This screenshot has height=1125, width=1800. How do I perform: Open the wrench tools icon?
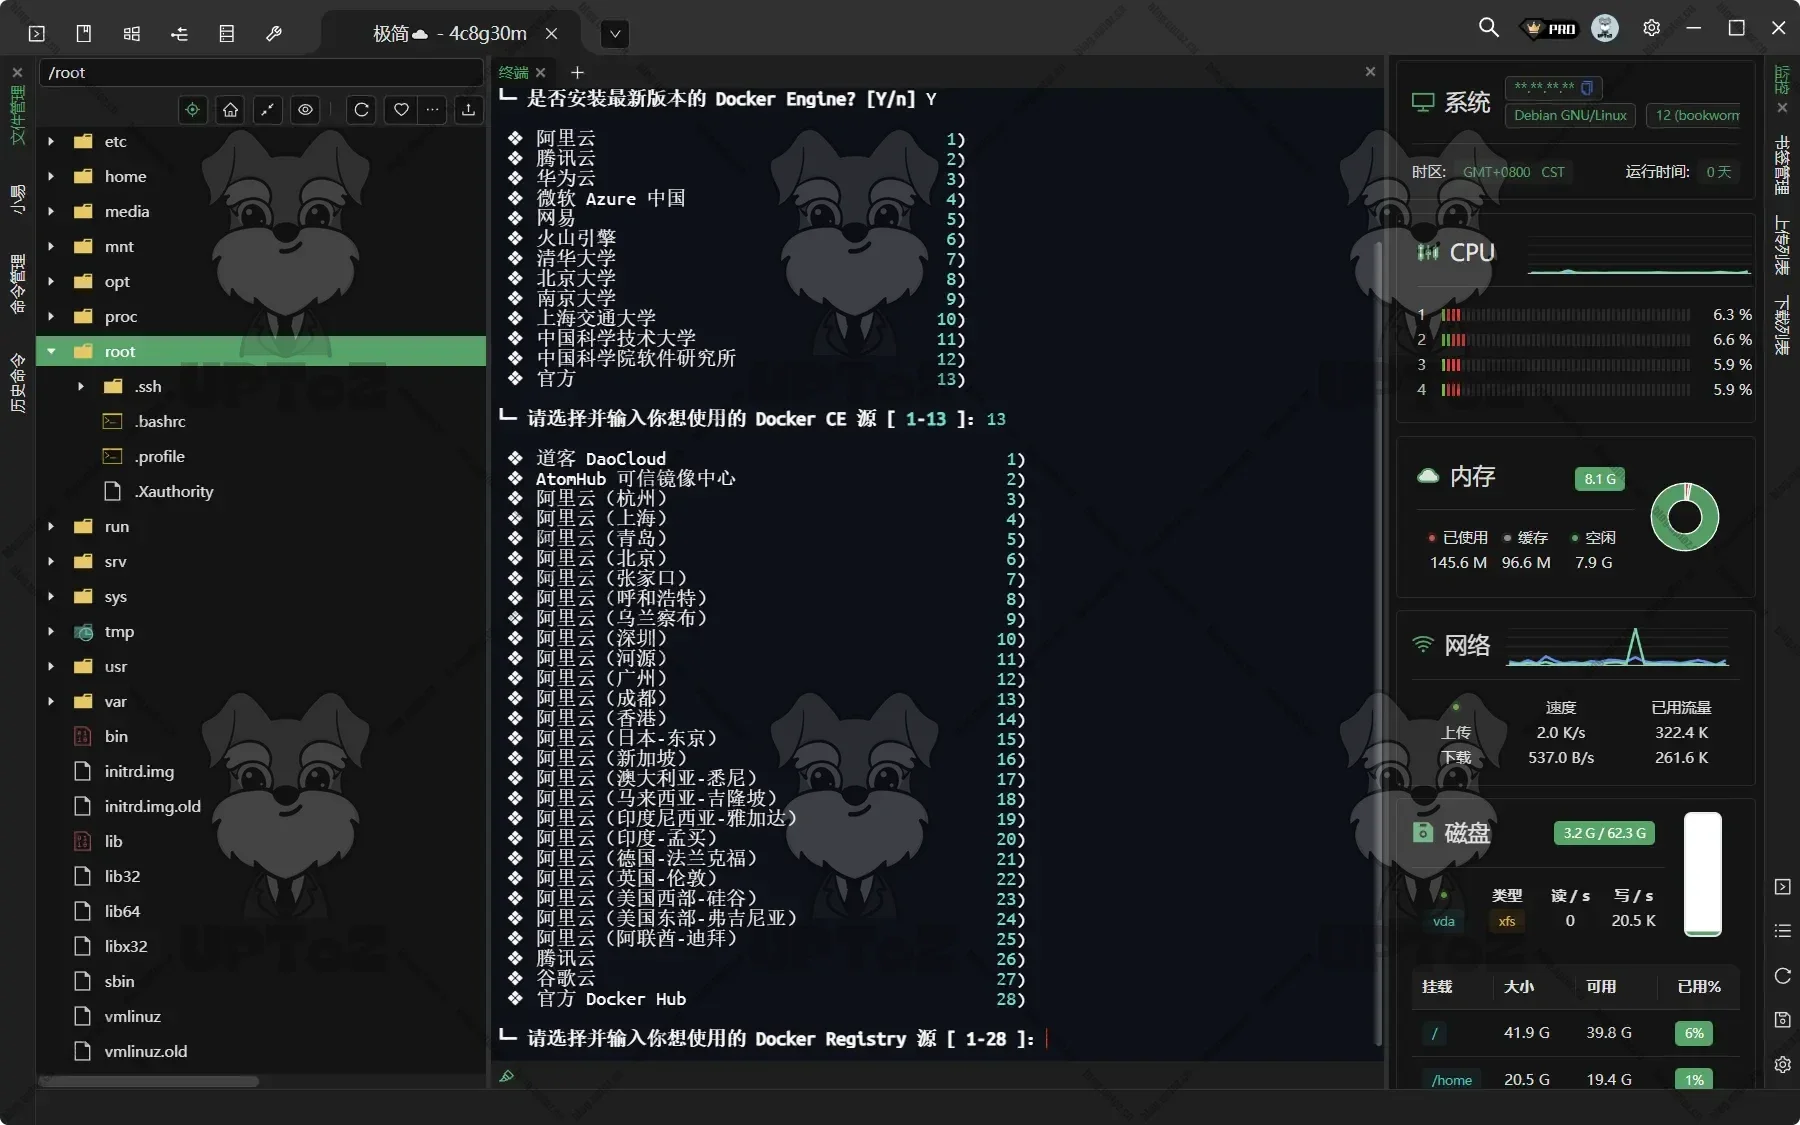(274, 33)
